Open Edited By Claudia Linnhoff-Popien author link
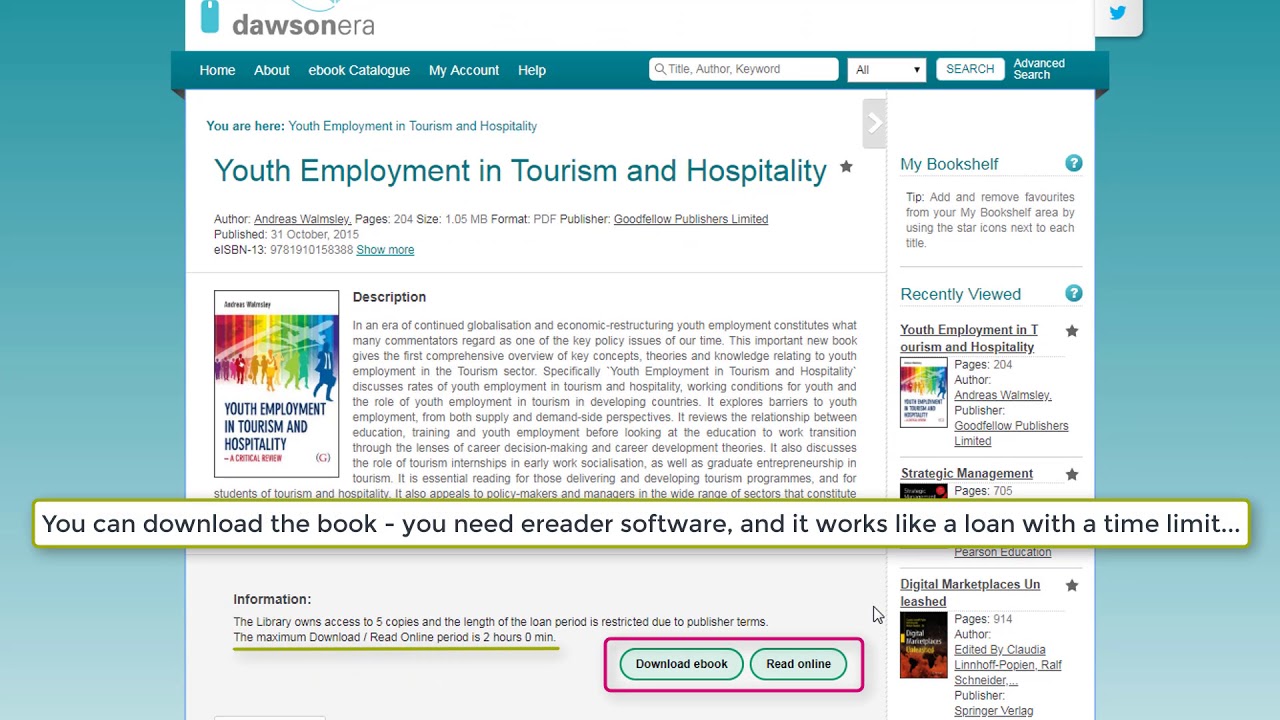The width and height of the screenshot is (1280, 720). click(x=1008, y=665)
